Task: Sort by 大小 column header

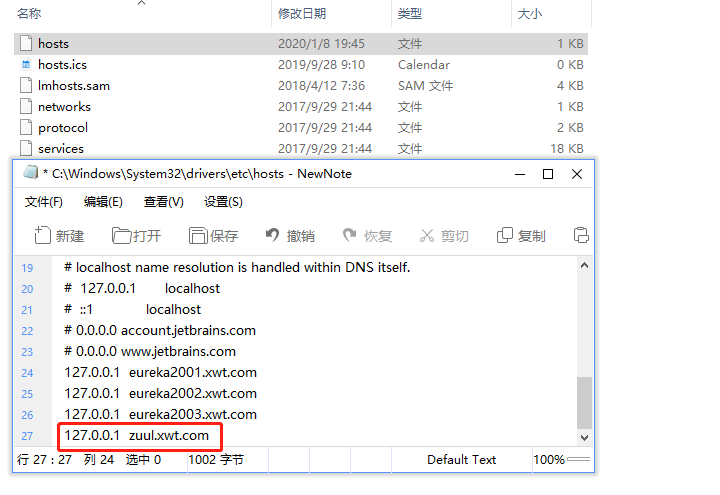Action: pos(529,14)
